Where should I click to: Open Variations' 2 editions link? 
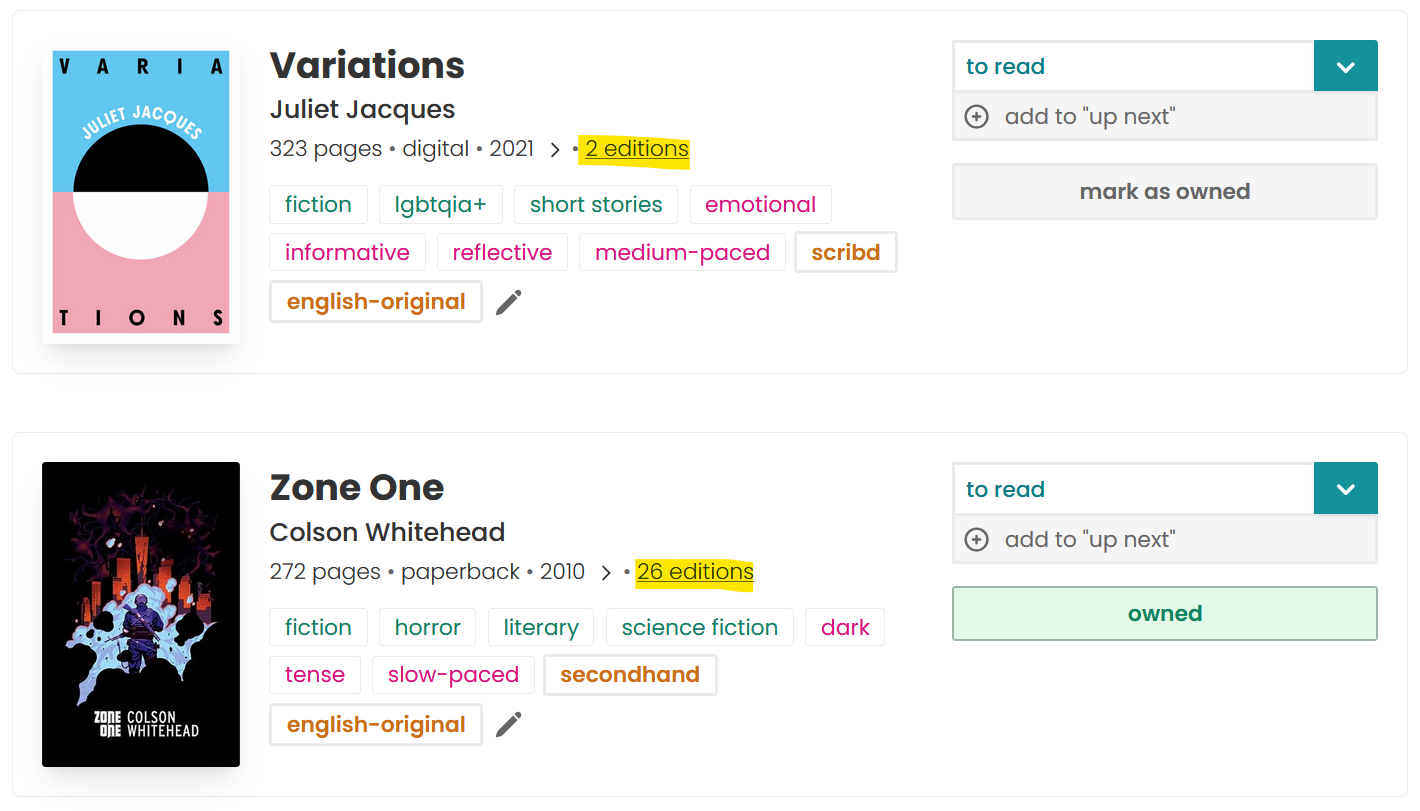(637, 149)
